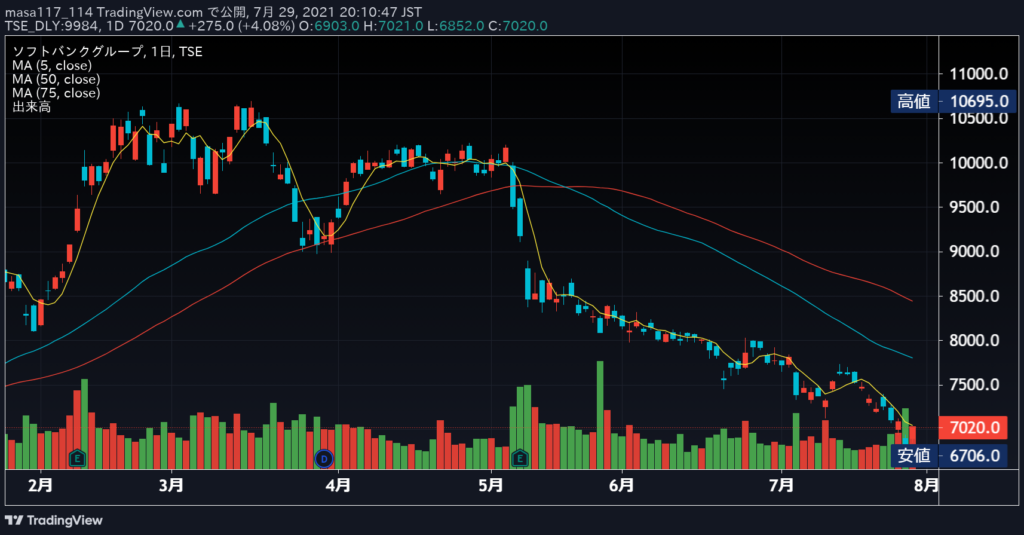1024x535 pixels.
Task: Click the 9000.0 price axis value
Action: coord(974,251)
